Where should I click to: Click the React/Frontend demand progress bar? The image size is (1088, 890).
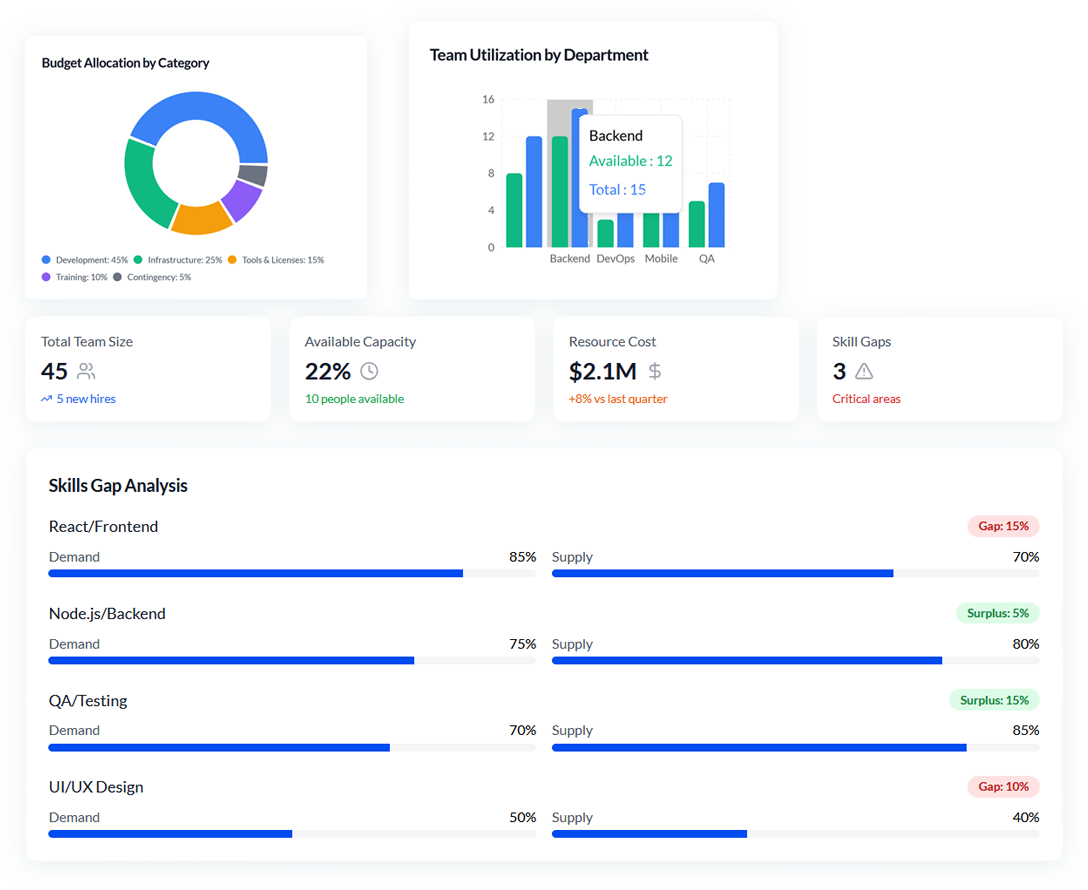[x=292, y=574]
